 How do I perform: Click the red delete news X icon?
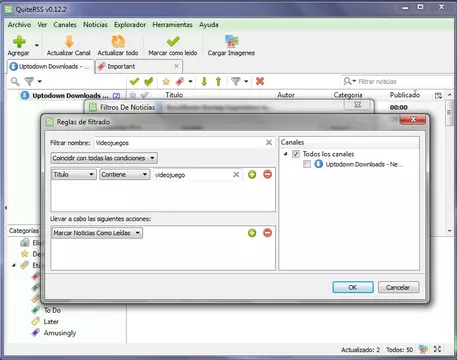tap(260, 81)
